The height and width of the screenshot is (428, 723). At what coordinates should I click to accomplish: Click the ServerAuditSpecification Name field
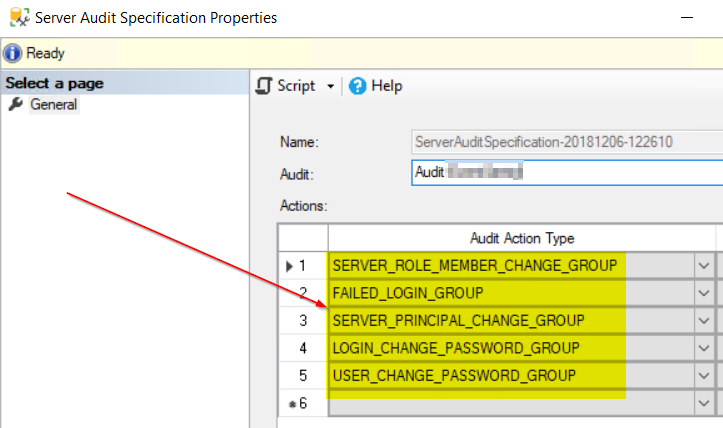565,142
